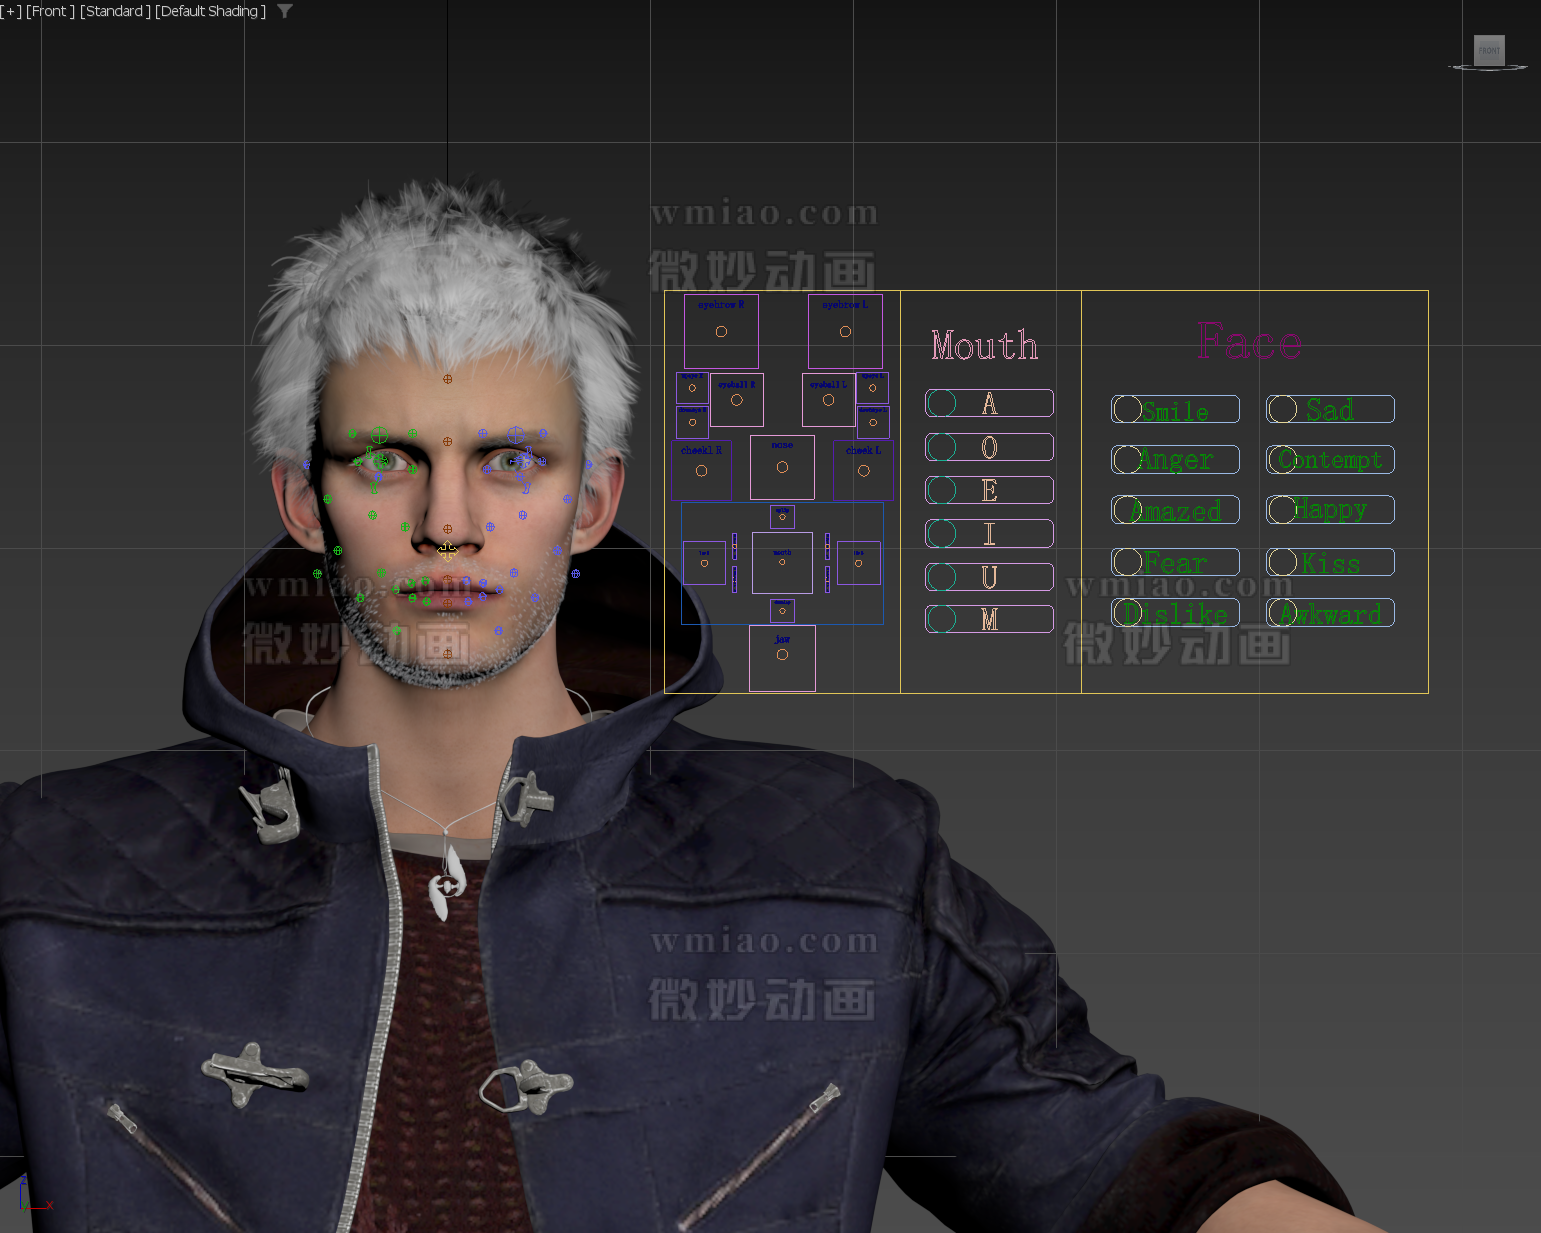Viewport: 1541px width, 1233px height.
Task: Click the Dislike expression slider knob
Action: pos(1127,612)
